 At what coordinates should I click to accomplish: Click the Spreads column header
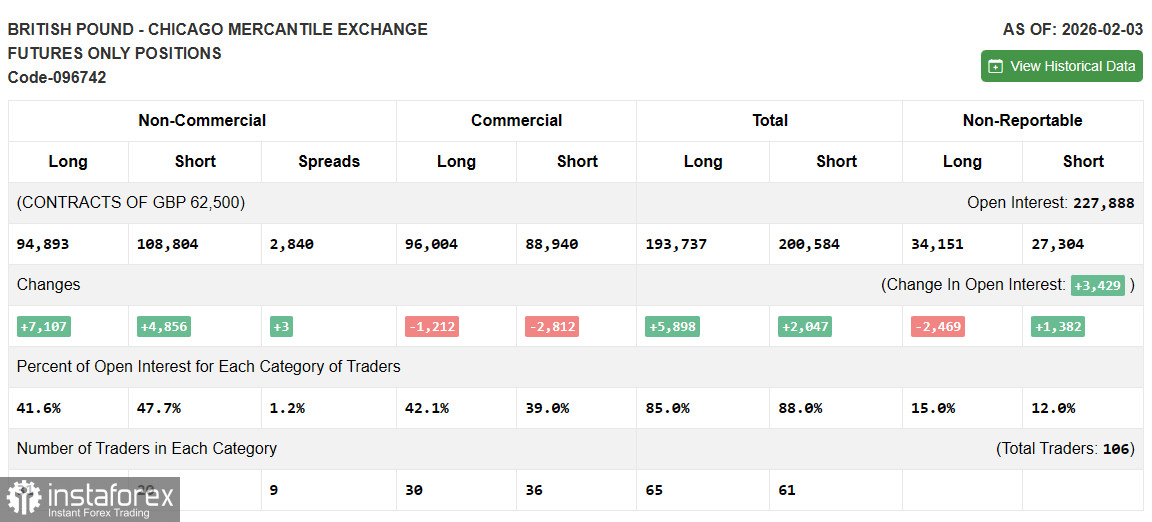(328, 161)
